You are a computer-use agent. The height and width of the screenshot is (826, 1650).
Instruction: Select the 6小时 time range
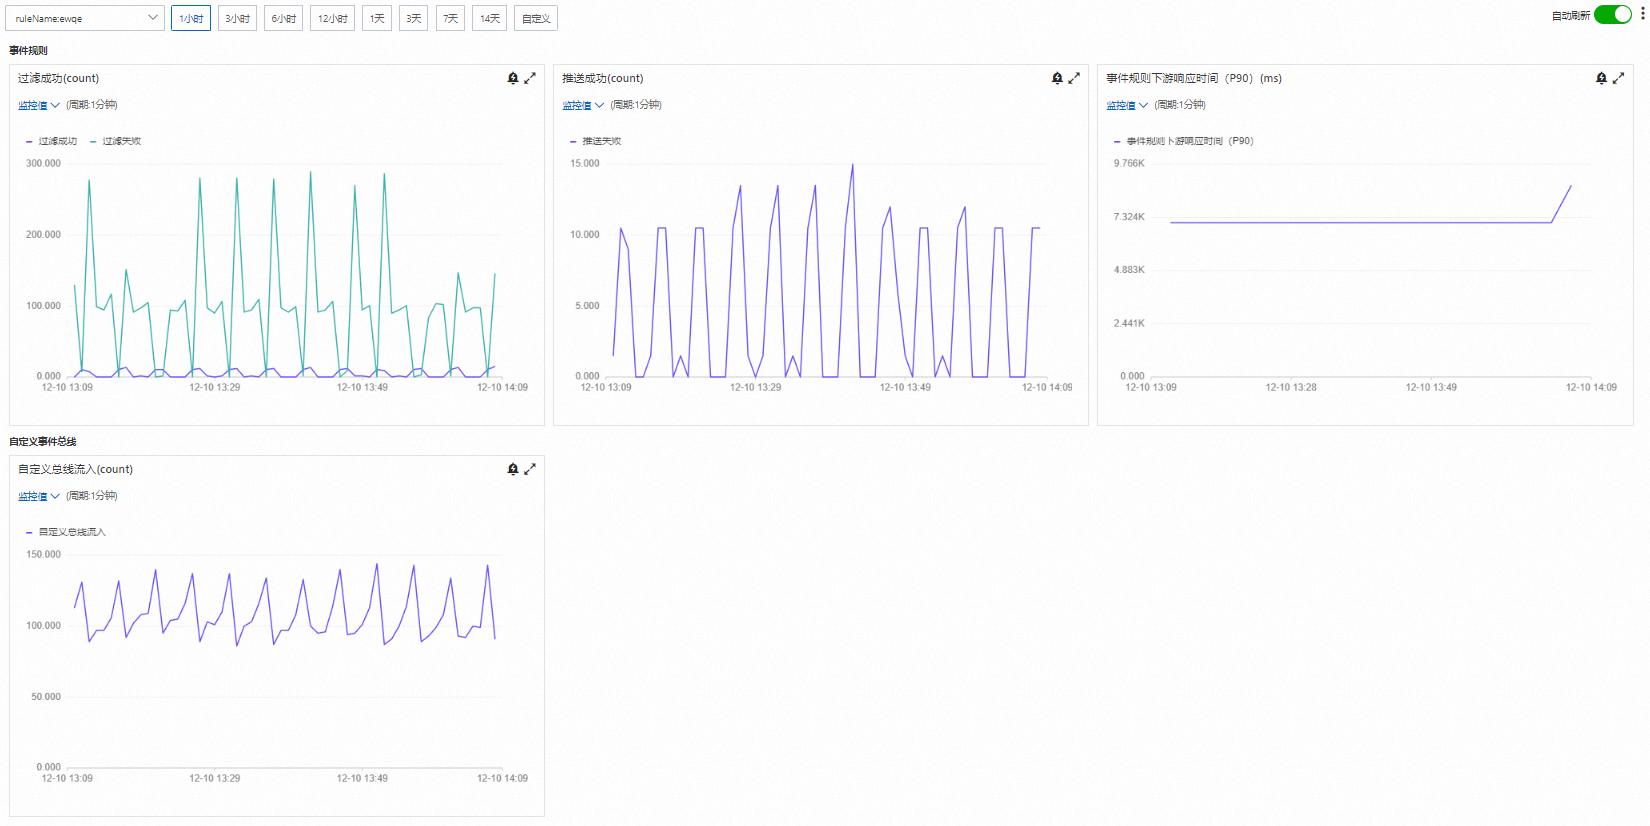coord(284,18)
